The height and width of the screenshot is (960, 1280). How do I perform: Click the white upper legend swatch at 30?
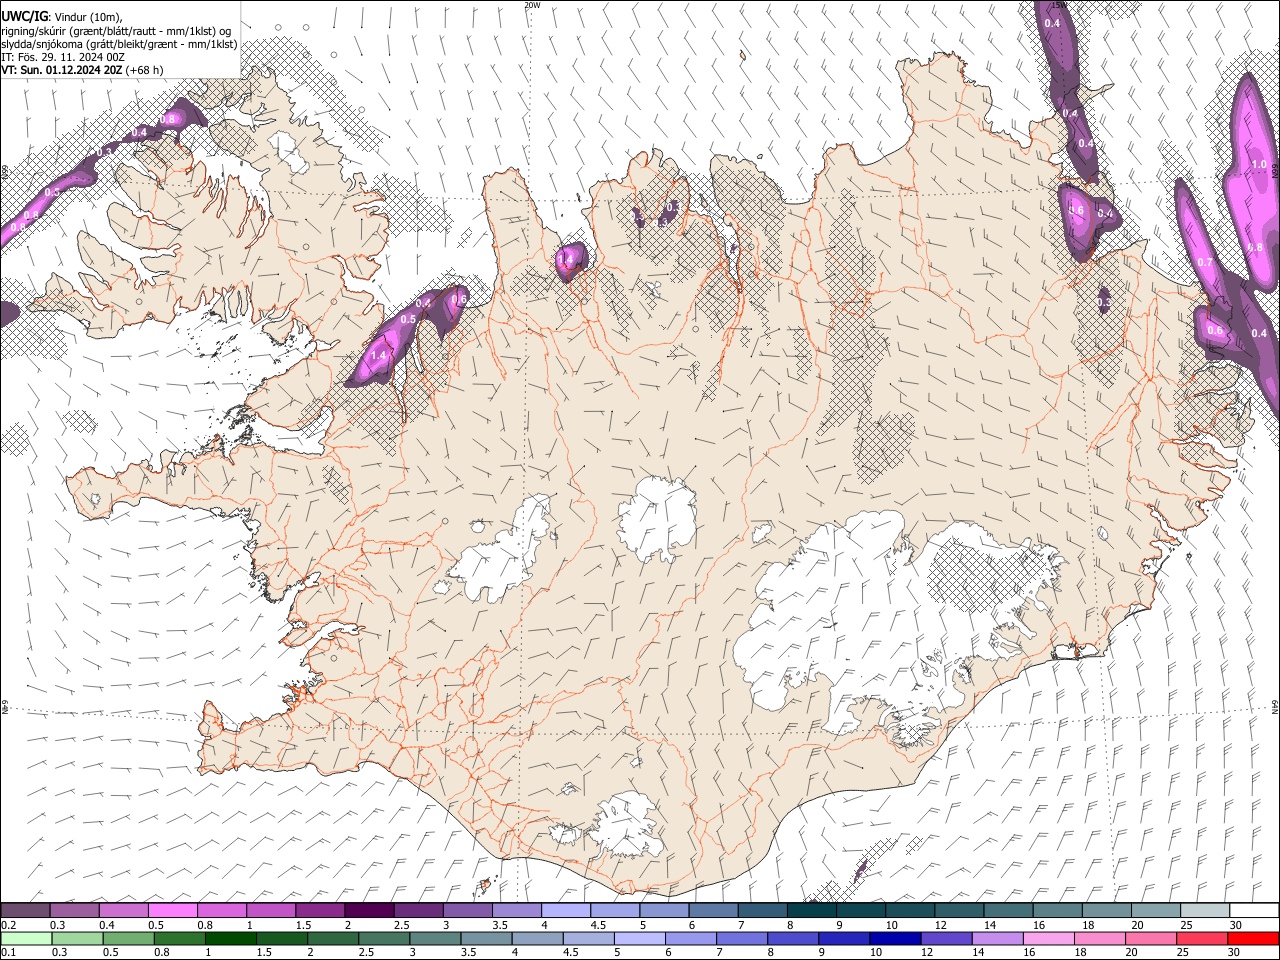click(x=1254, y=910)
